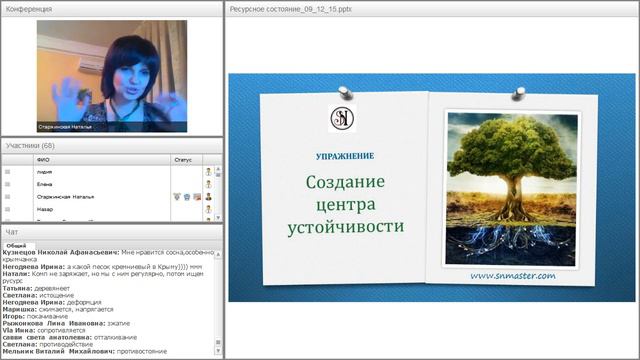Click the microphone status icon for Старжинская Наталья

[x=177, y=197]
